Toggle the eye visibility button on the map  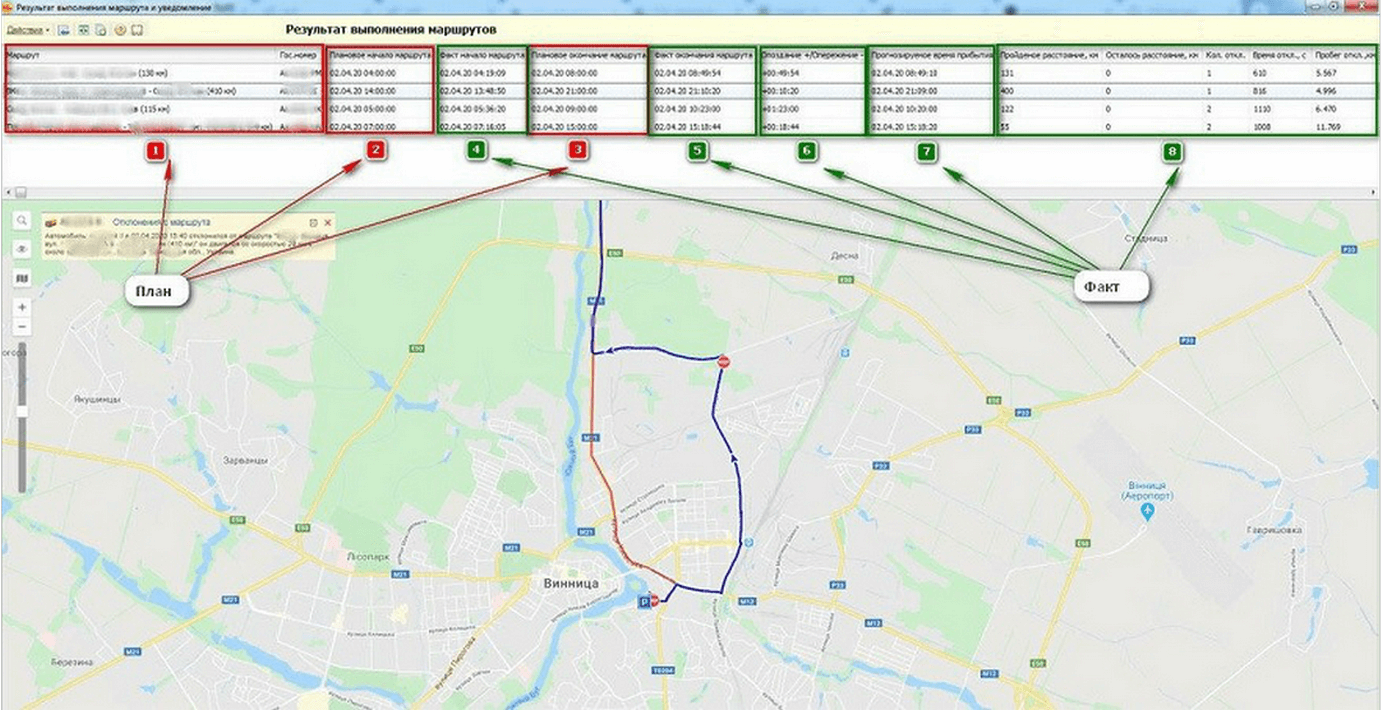point(21,249)
